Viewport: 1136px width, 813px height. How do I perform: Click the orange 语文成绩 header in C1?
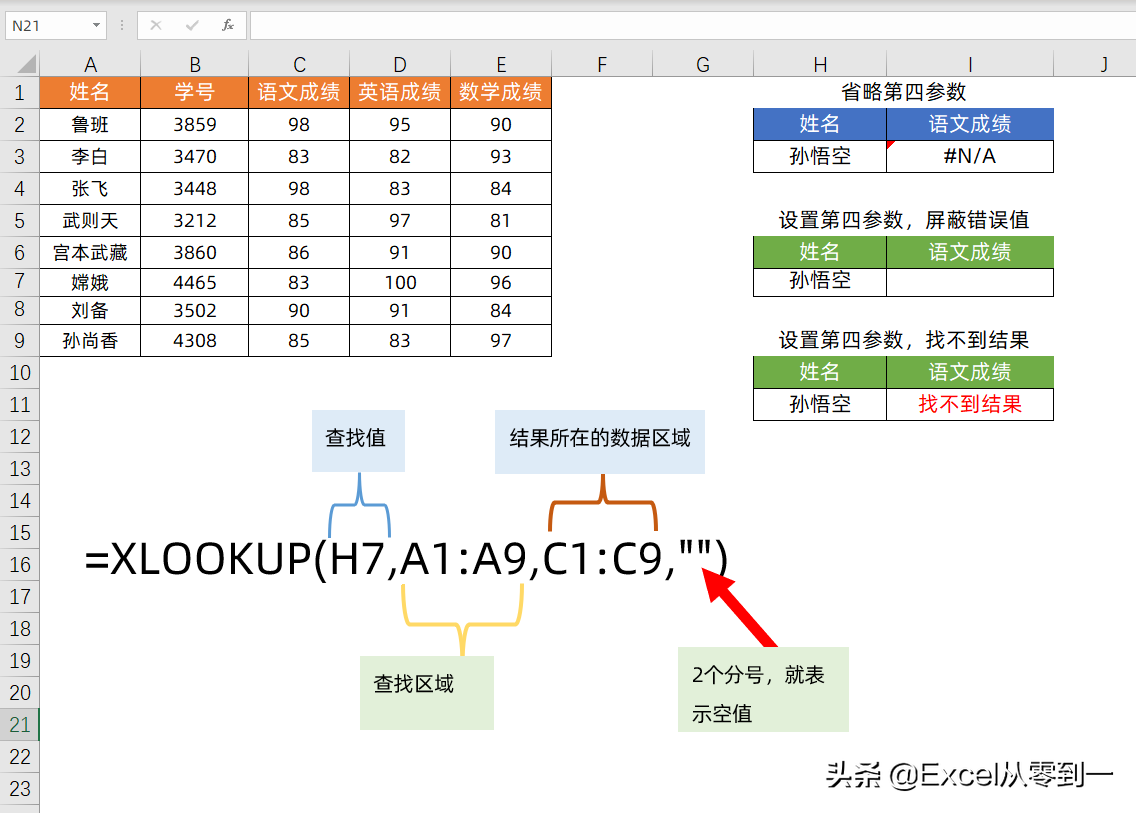298,93
